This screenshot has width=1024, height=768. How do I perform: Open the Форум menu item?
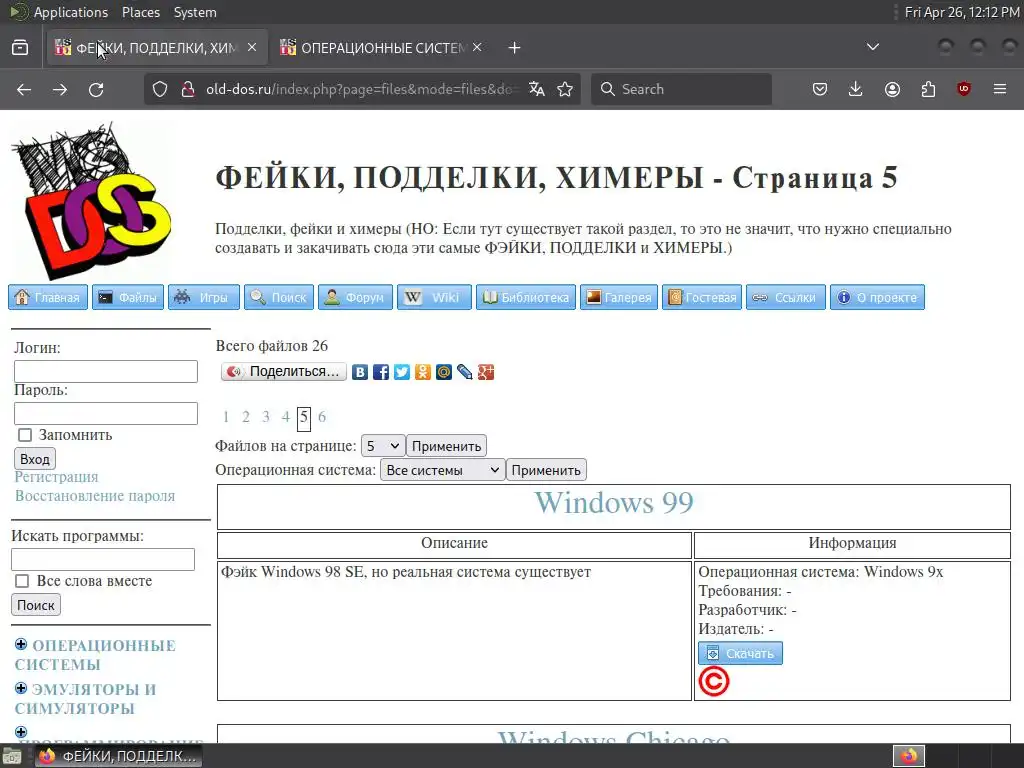coord(355,297)
